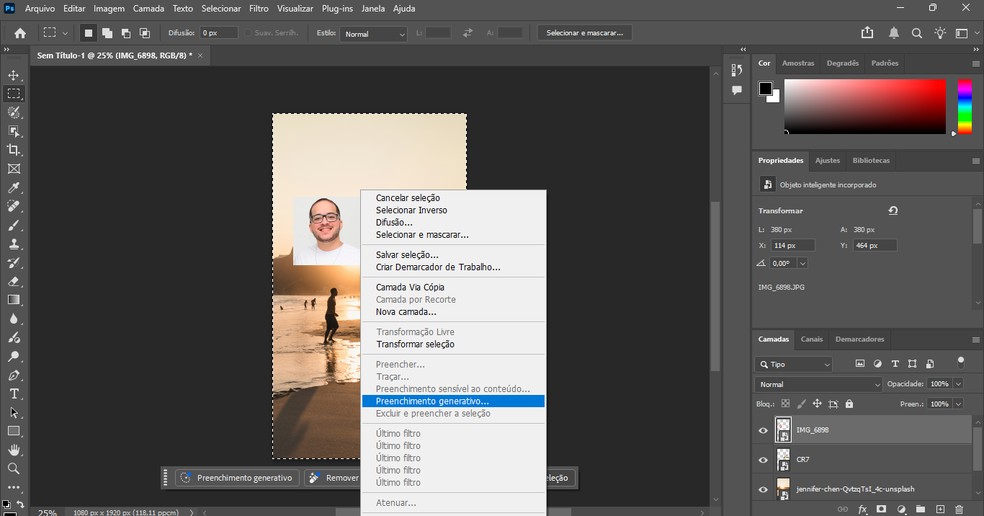Toggle visibility of CR7 layer
Image resolution: width=984 pixels, height=516 pixels.
(x=764, y=460)
